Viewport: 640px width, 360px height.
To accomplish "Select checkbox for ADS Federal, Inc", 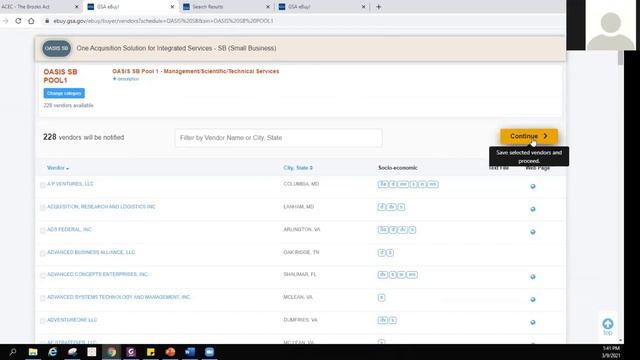I will [x=42, y=231].
